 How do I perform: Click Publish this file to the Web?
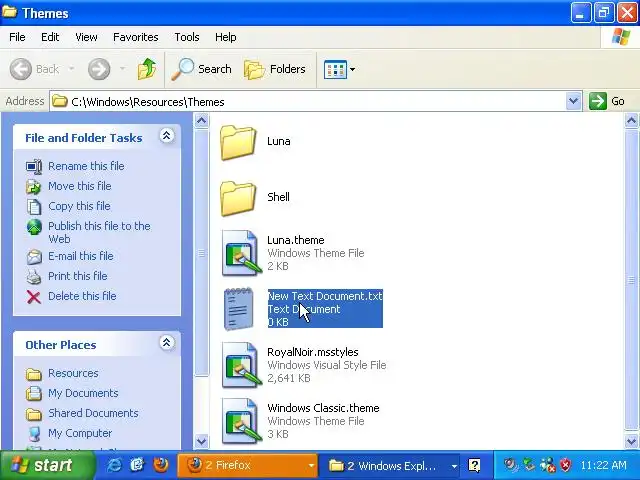click(99, 232)
